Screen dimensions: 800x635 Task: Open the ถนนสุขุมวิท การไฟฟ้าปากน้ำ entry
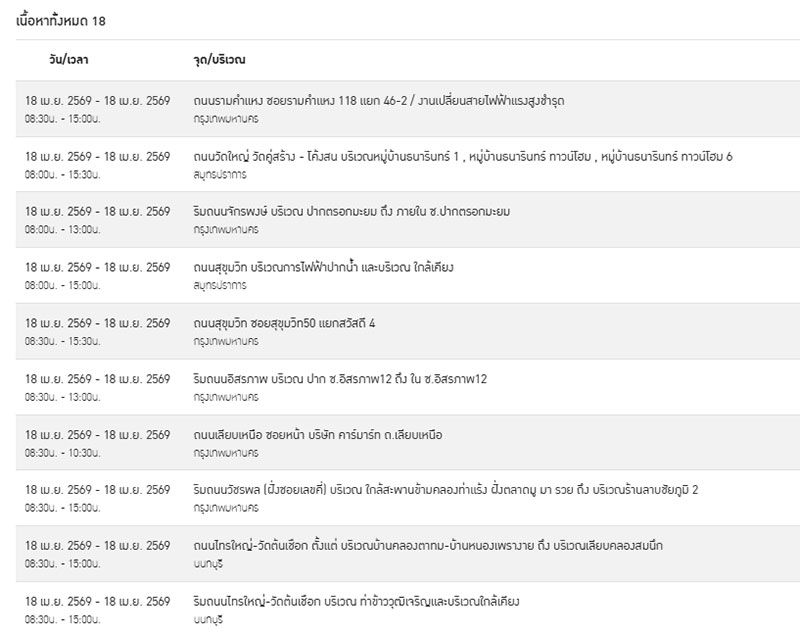[325, 268]
